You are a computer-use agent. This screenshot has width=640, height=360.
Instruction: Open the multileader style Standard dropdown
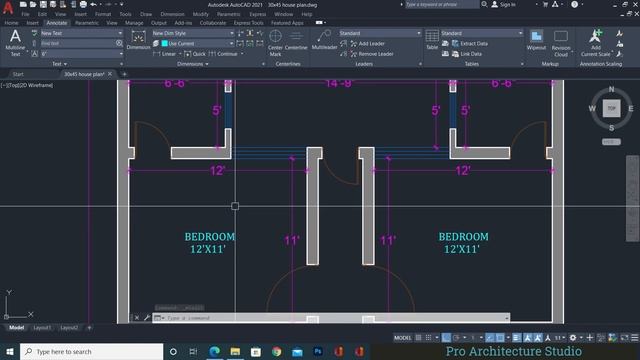(380, 33)
